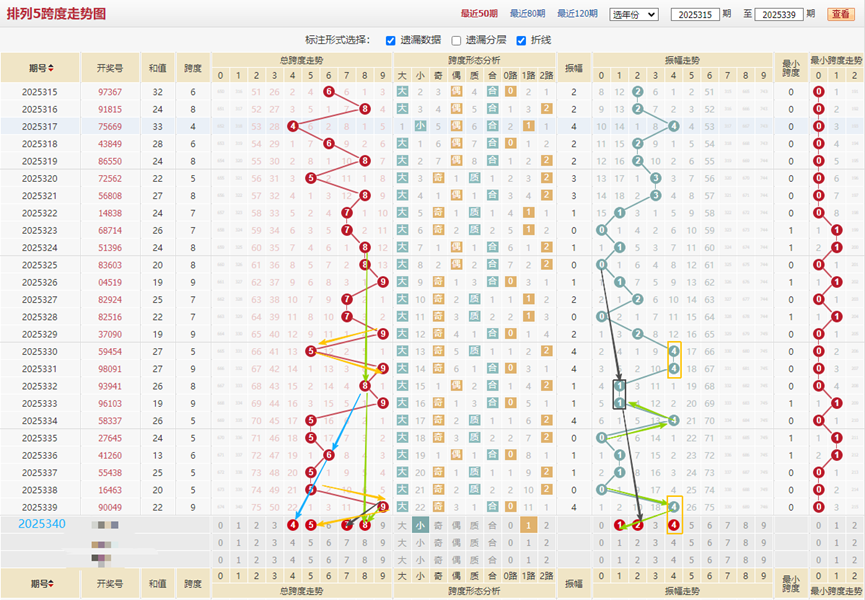
Task: Click the 排列5跨度走势图 page title
Action: (56, 14)
